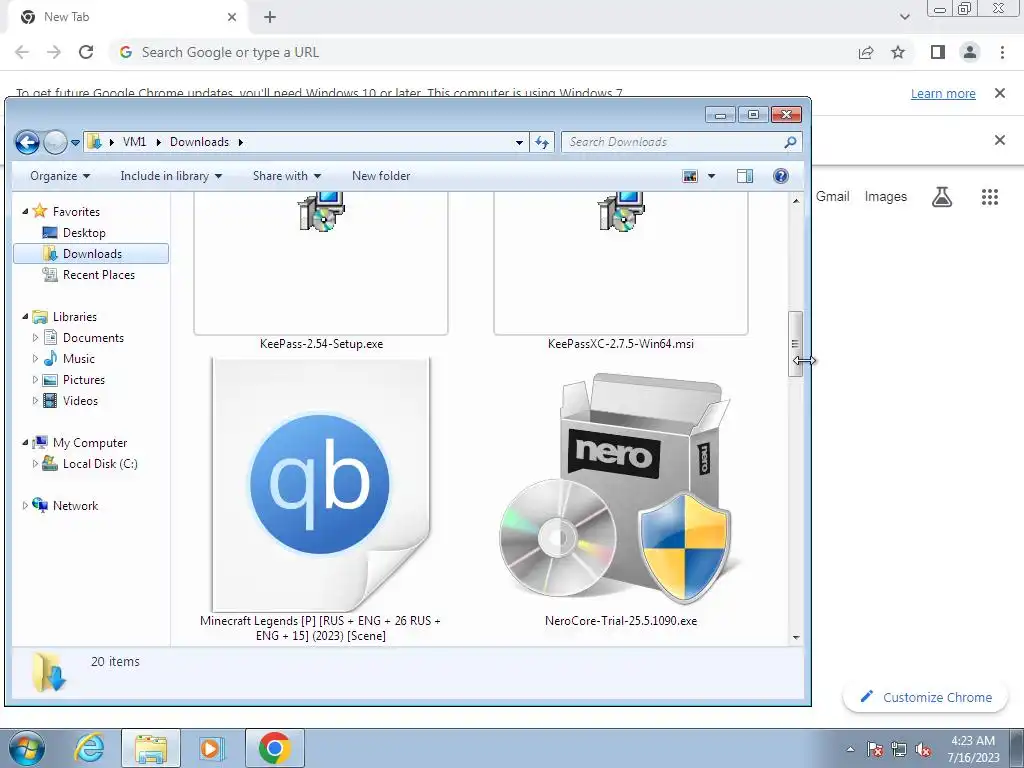Viewport: 1024px width, 768px height.
Task: Open recent pages dropdown beside Forward arrow
Action: [x=76, y=142]
